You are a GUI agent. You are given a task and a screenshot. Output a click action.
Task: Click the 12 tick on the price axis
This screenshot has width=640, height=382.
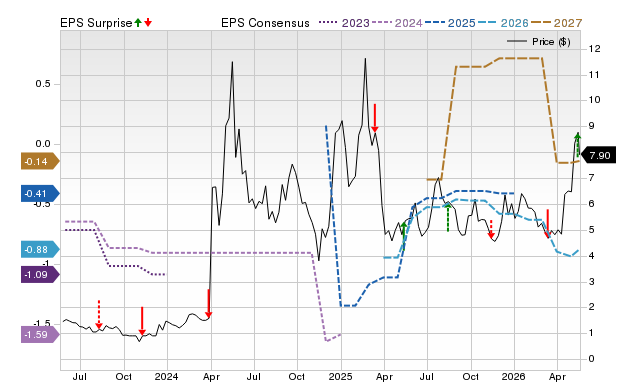(594, 49)
